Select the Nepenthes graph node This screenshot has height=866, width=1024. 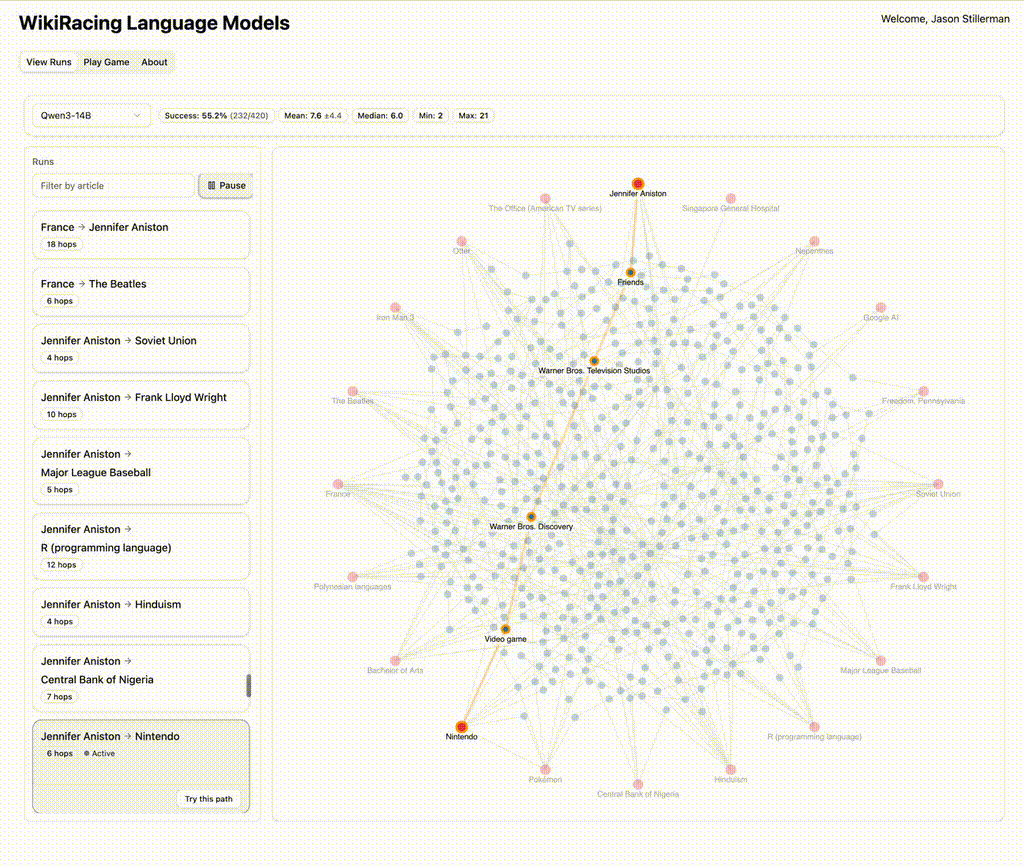814,242
